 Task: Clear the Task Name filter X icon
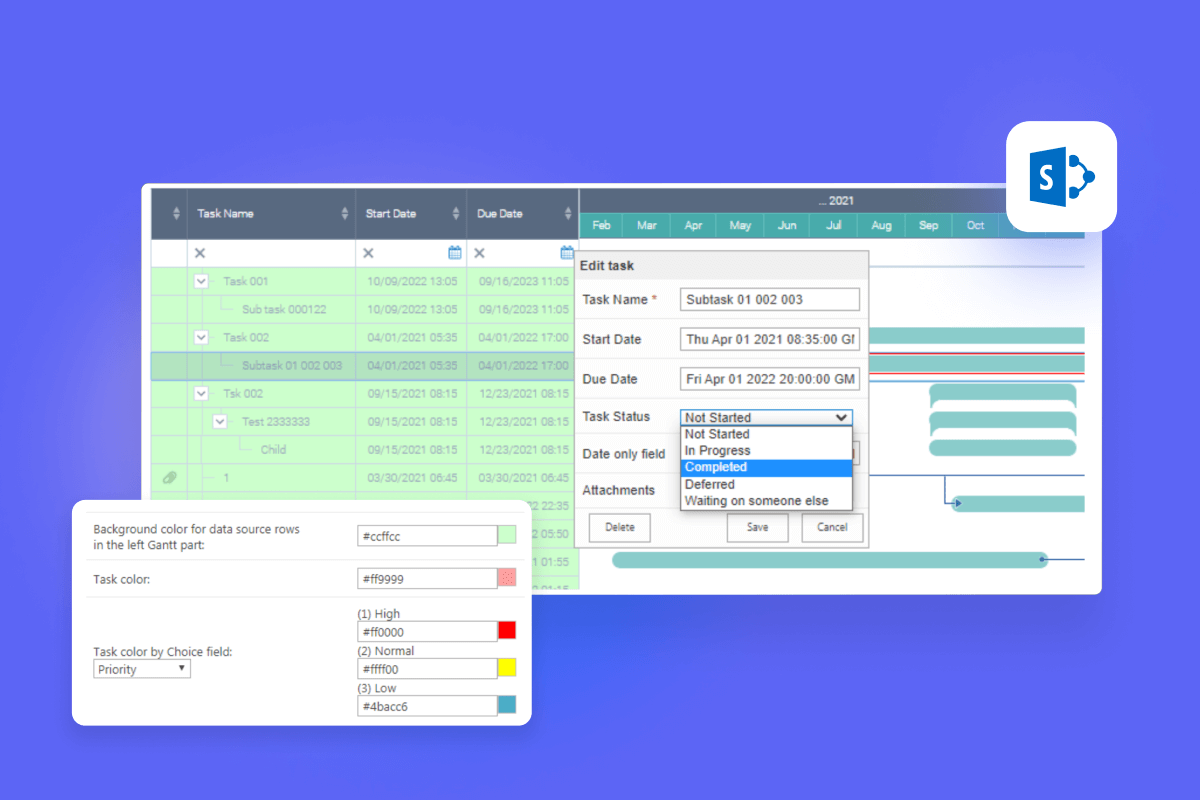click(x=200, y=254)
